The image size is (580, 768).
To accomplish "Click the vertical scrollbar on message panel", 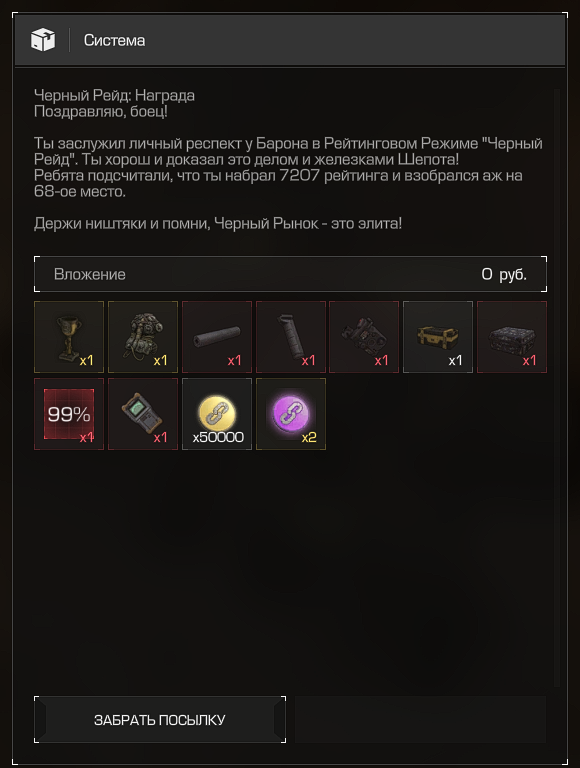I will pos(556,387).
